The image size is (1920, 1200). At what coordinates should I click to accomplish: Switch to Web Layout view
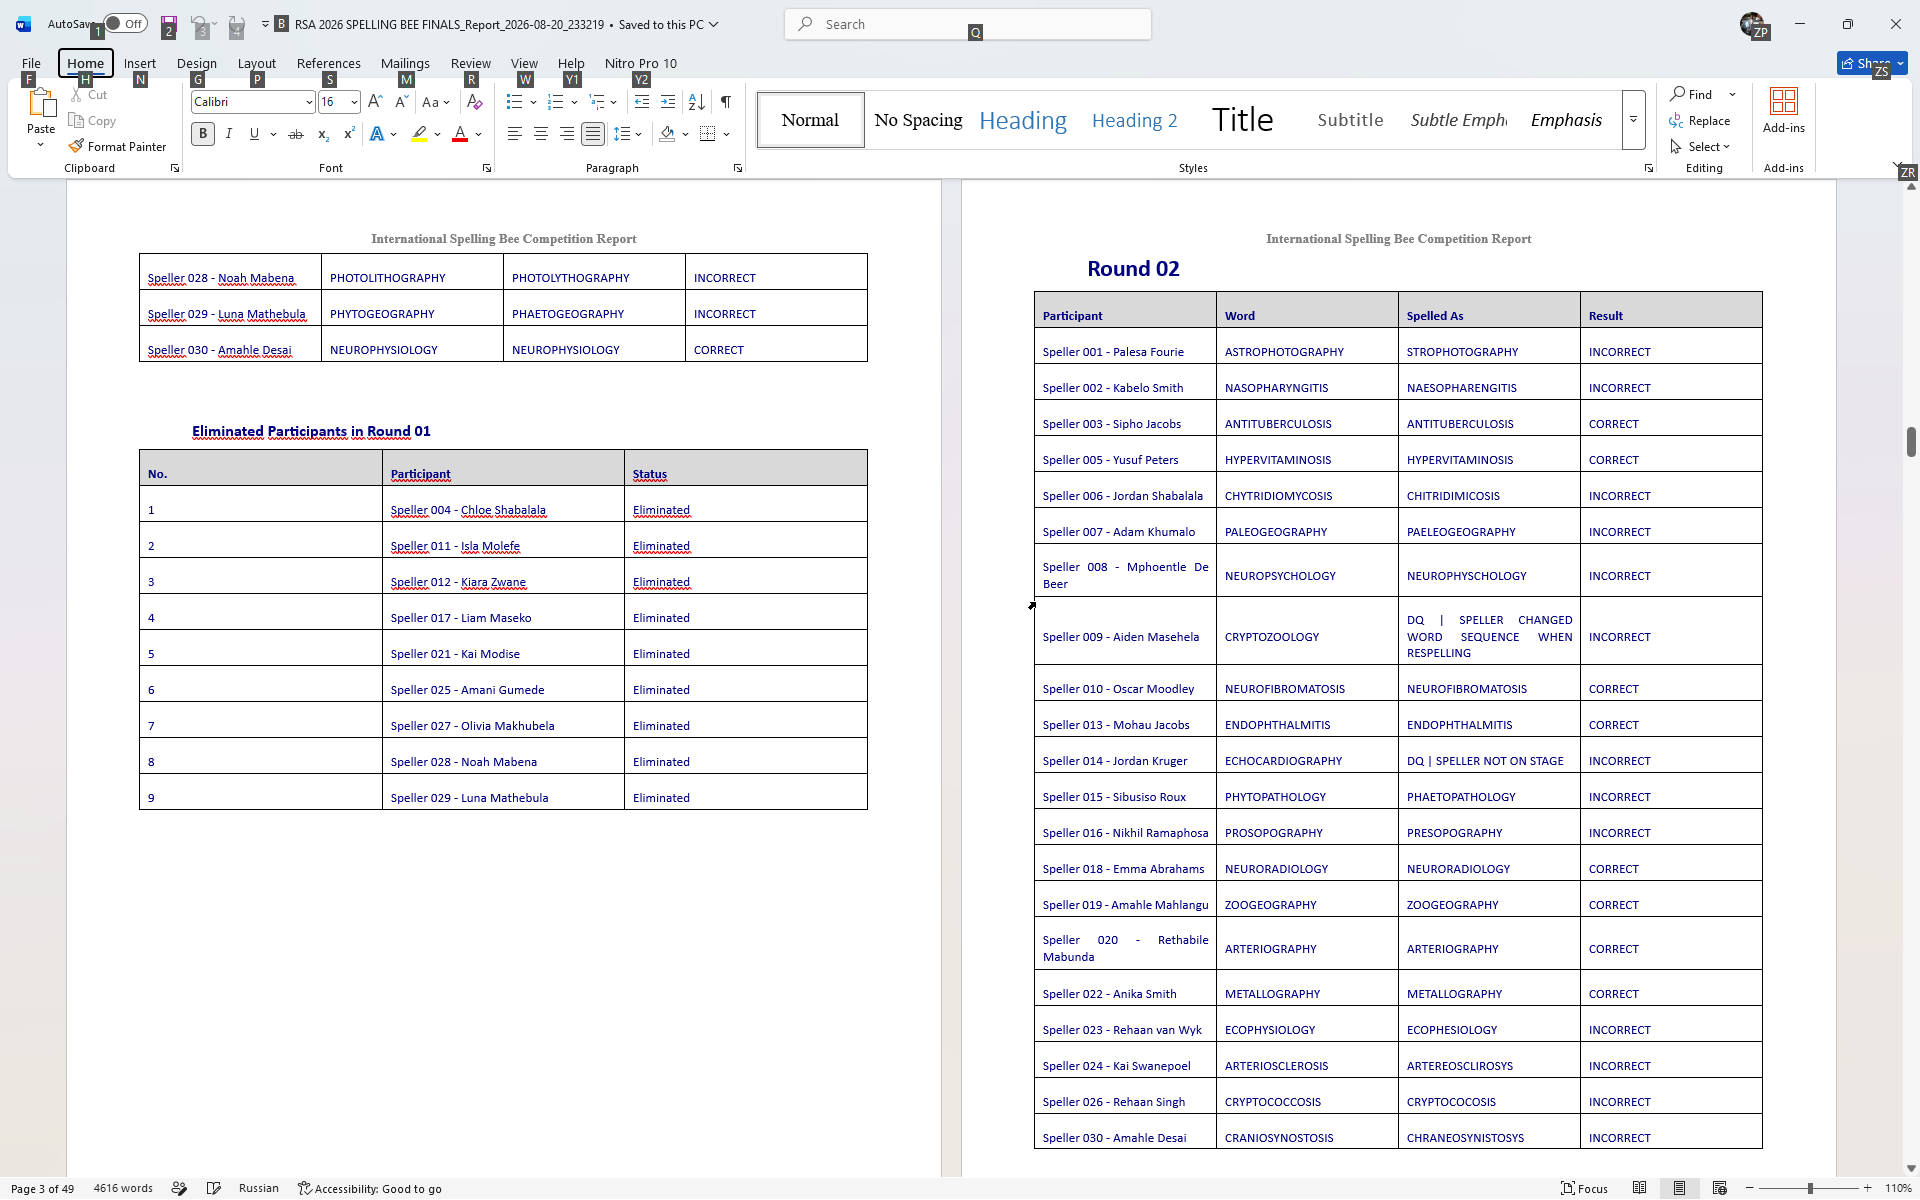(1720, 1188)
